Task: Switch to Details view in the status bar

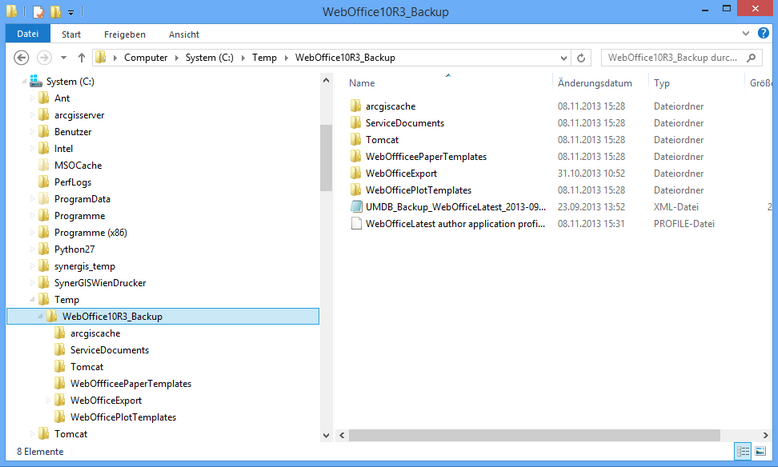Action: (742, 452)
